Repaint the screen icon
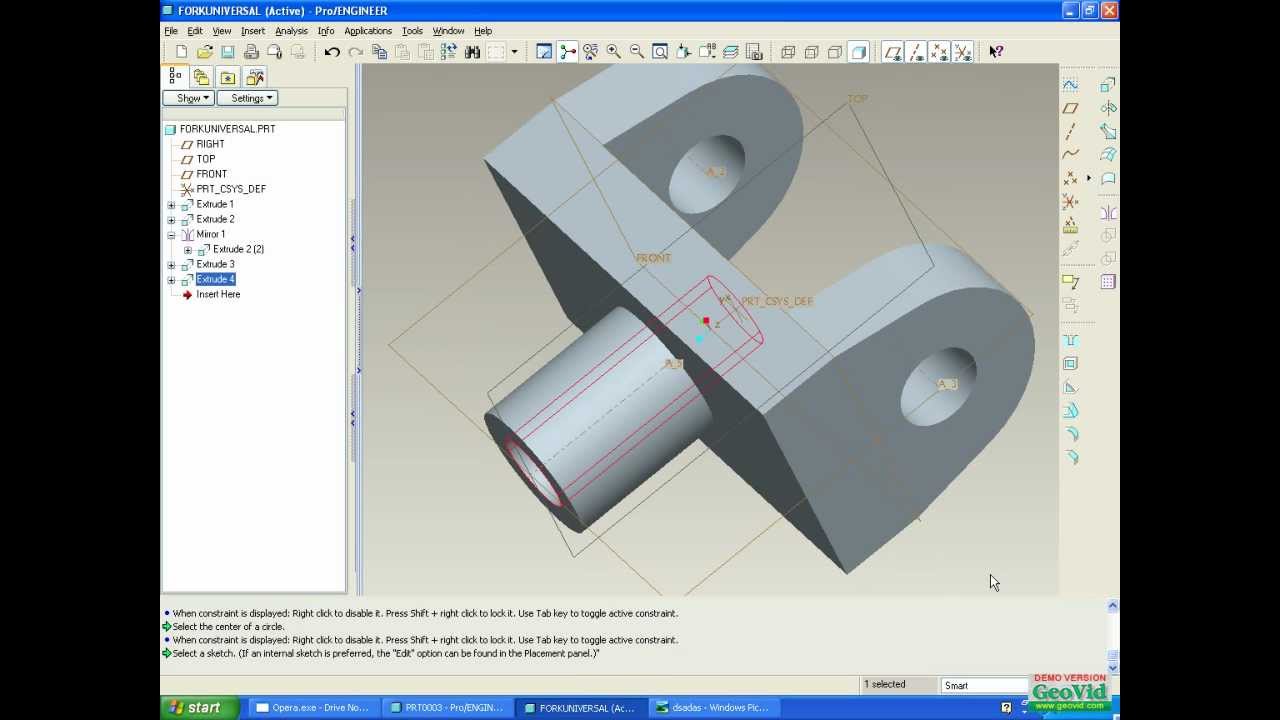Image resolution: width=1280 pixels, height=720 pixels. tap(544, 52)
